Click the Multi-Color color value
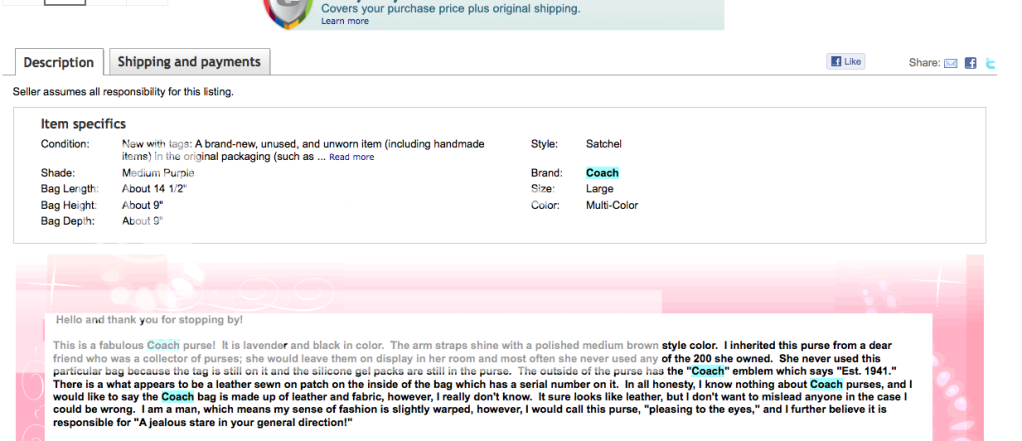 click(612, 205)
